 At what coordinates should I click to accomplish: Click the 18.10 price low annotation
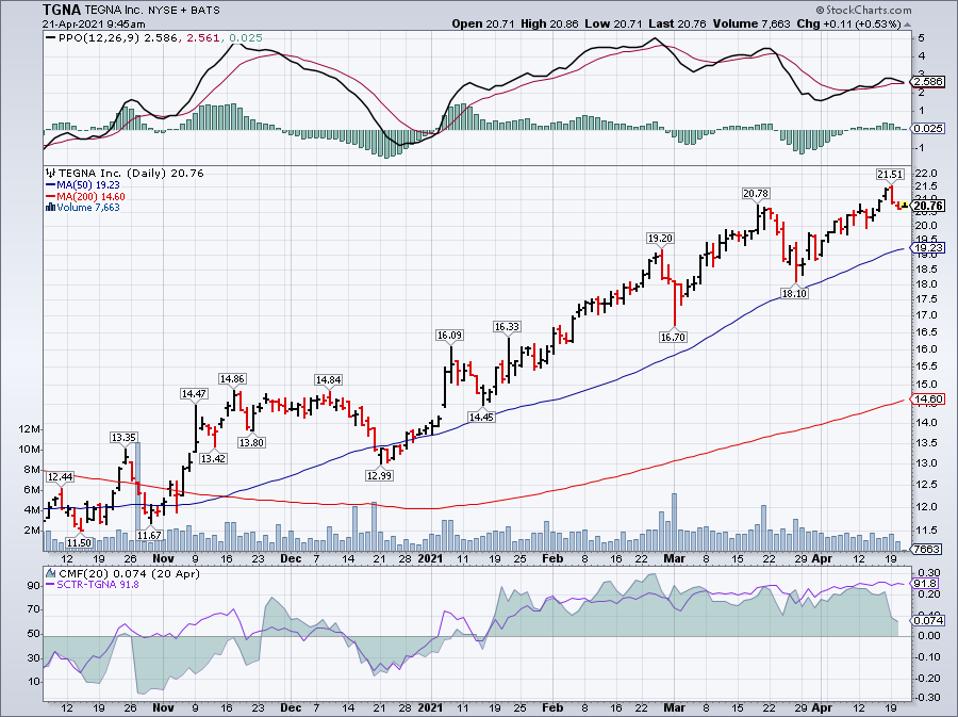[794, 294]
